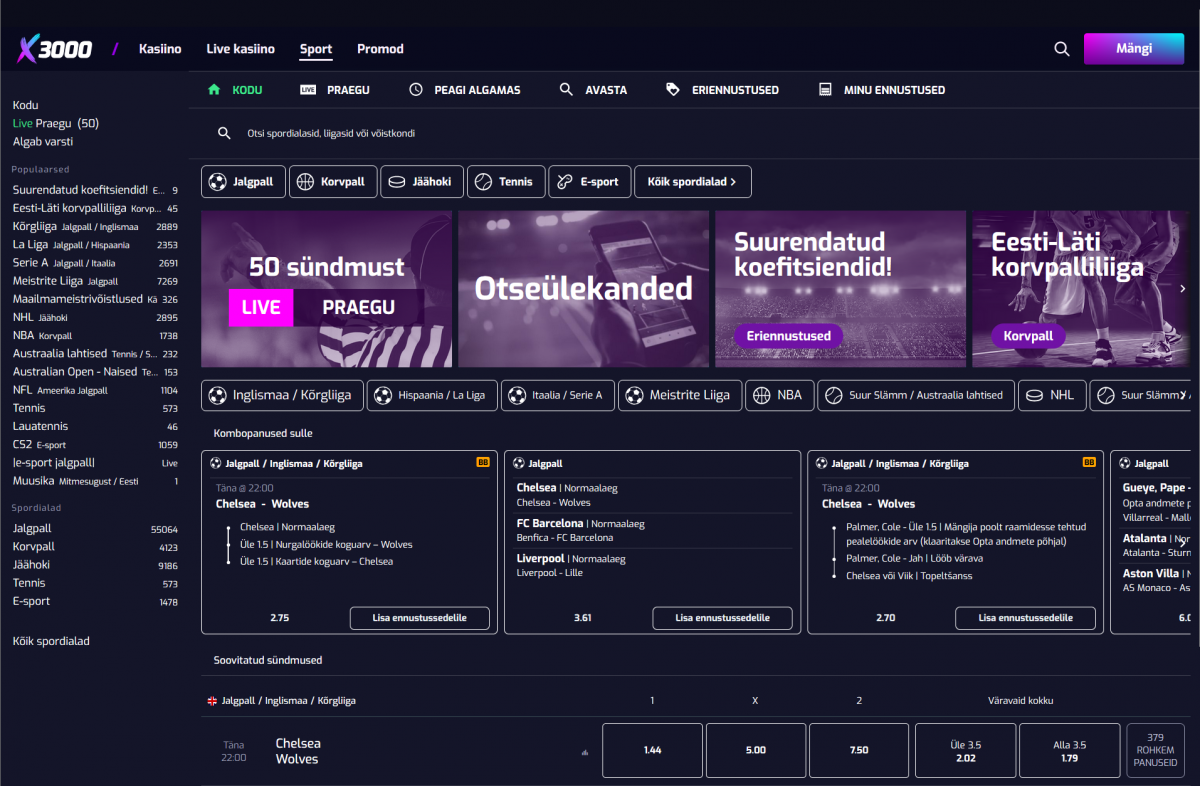The width and height of the screenshot is (1200, 786).
Task: Select odds 1.44 for Chelsea win
Action: click(652, 750)
